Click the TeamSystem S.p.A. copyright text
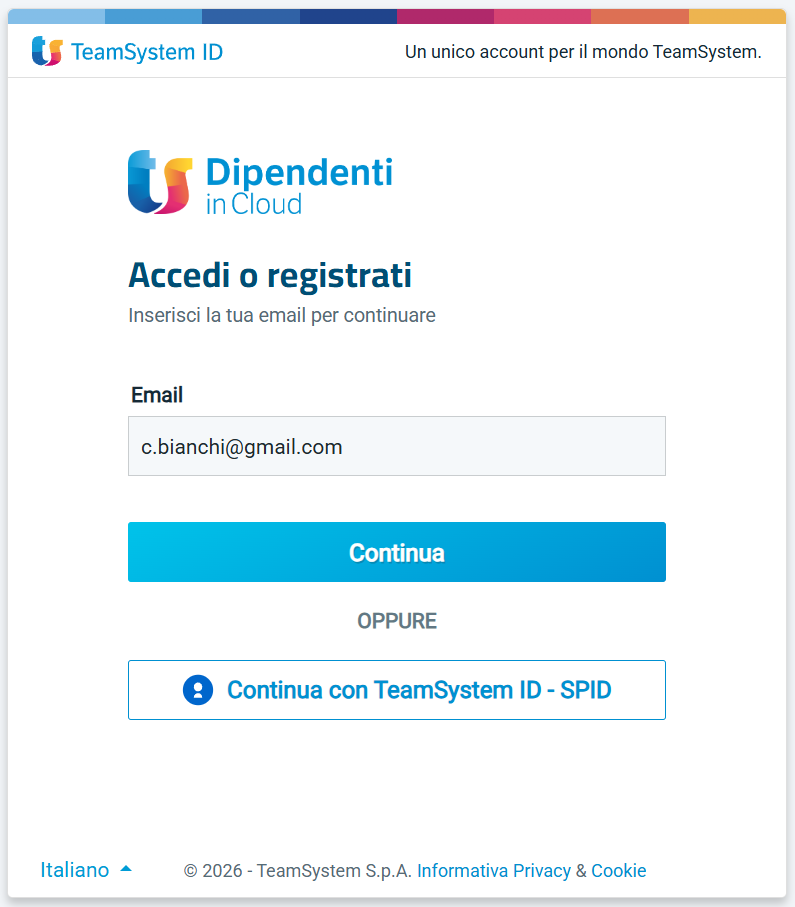The image size is (795, 907). (x=298, y=871)
